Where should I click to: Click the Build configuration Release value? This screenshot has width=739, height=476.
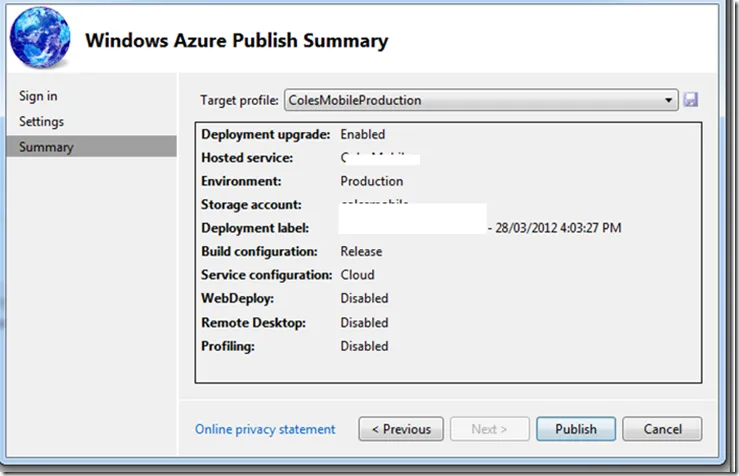[361, 251]
